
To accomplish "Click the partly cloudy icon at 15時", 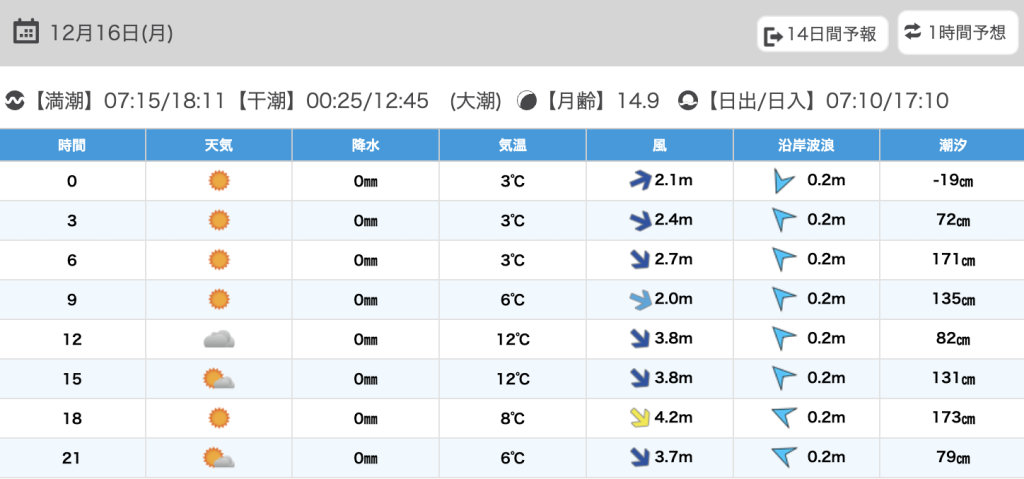I will (x=218, y=379).
